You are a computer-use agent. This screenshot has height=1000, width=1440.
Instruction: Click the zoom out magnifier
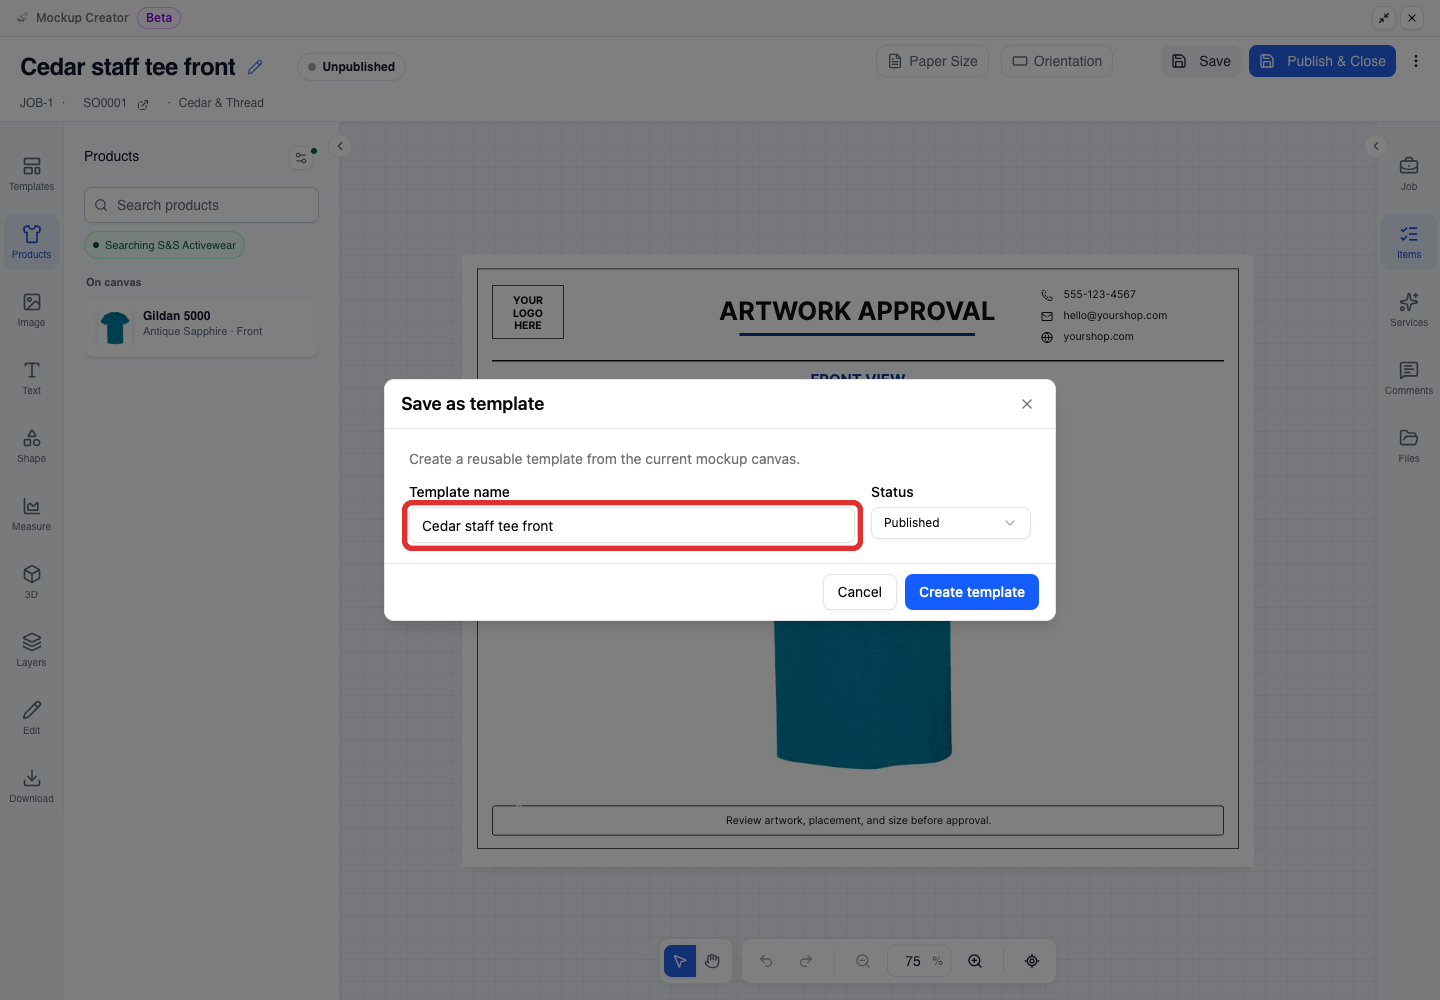tap(863, 961)
